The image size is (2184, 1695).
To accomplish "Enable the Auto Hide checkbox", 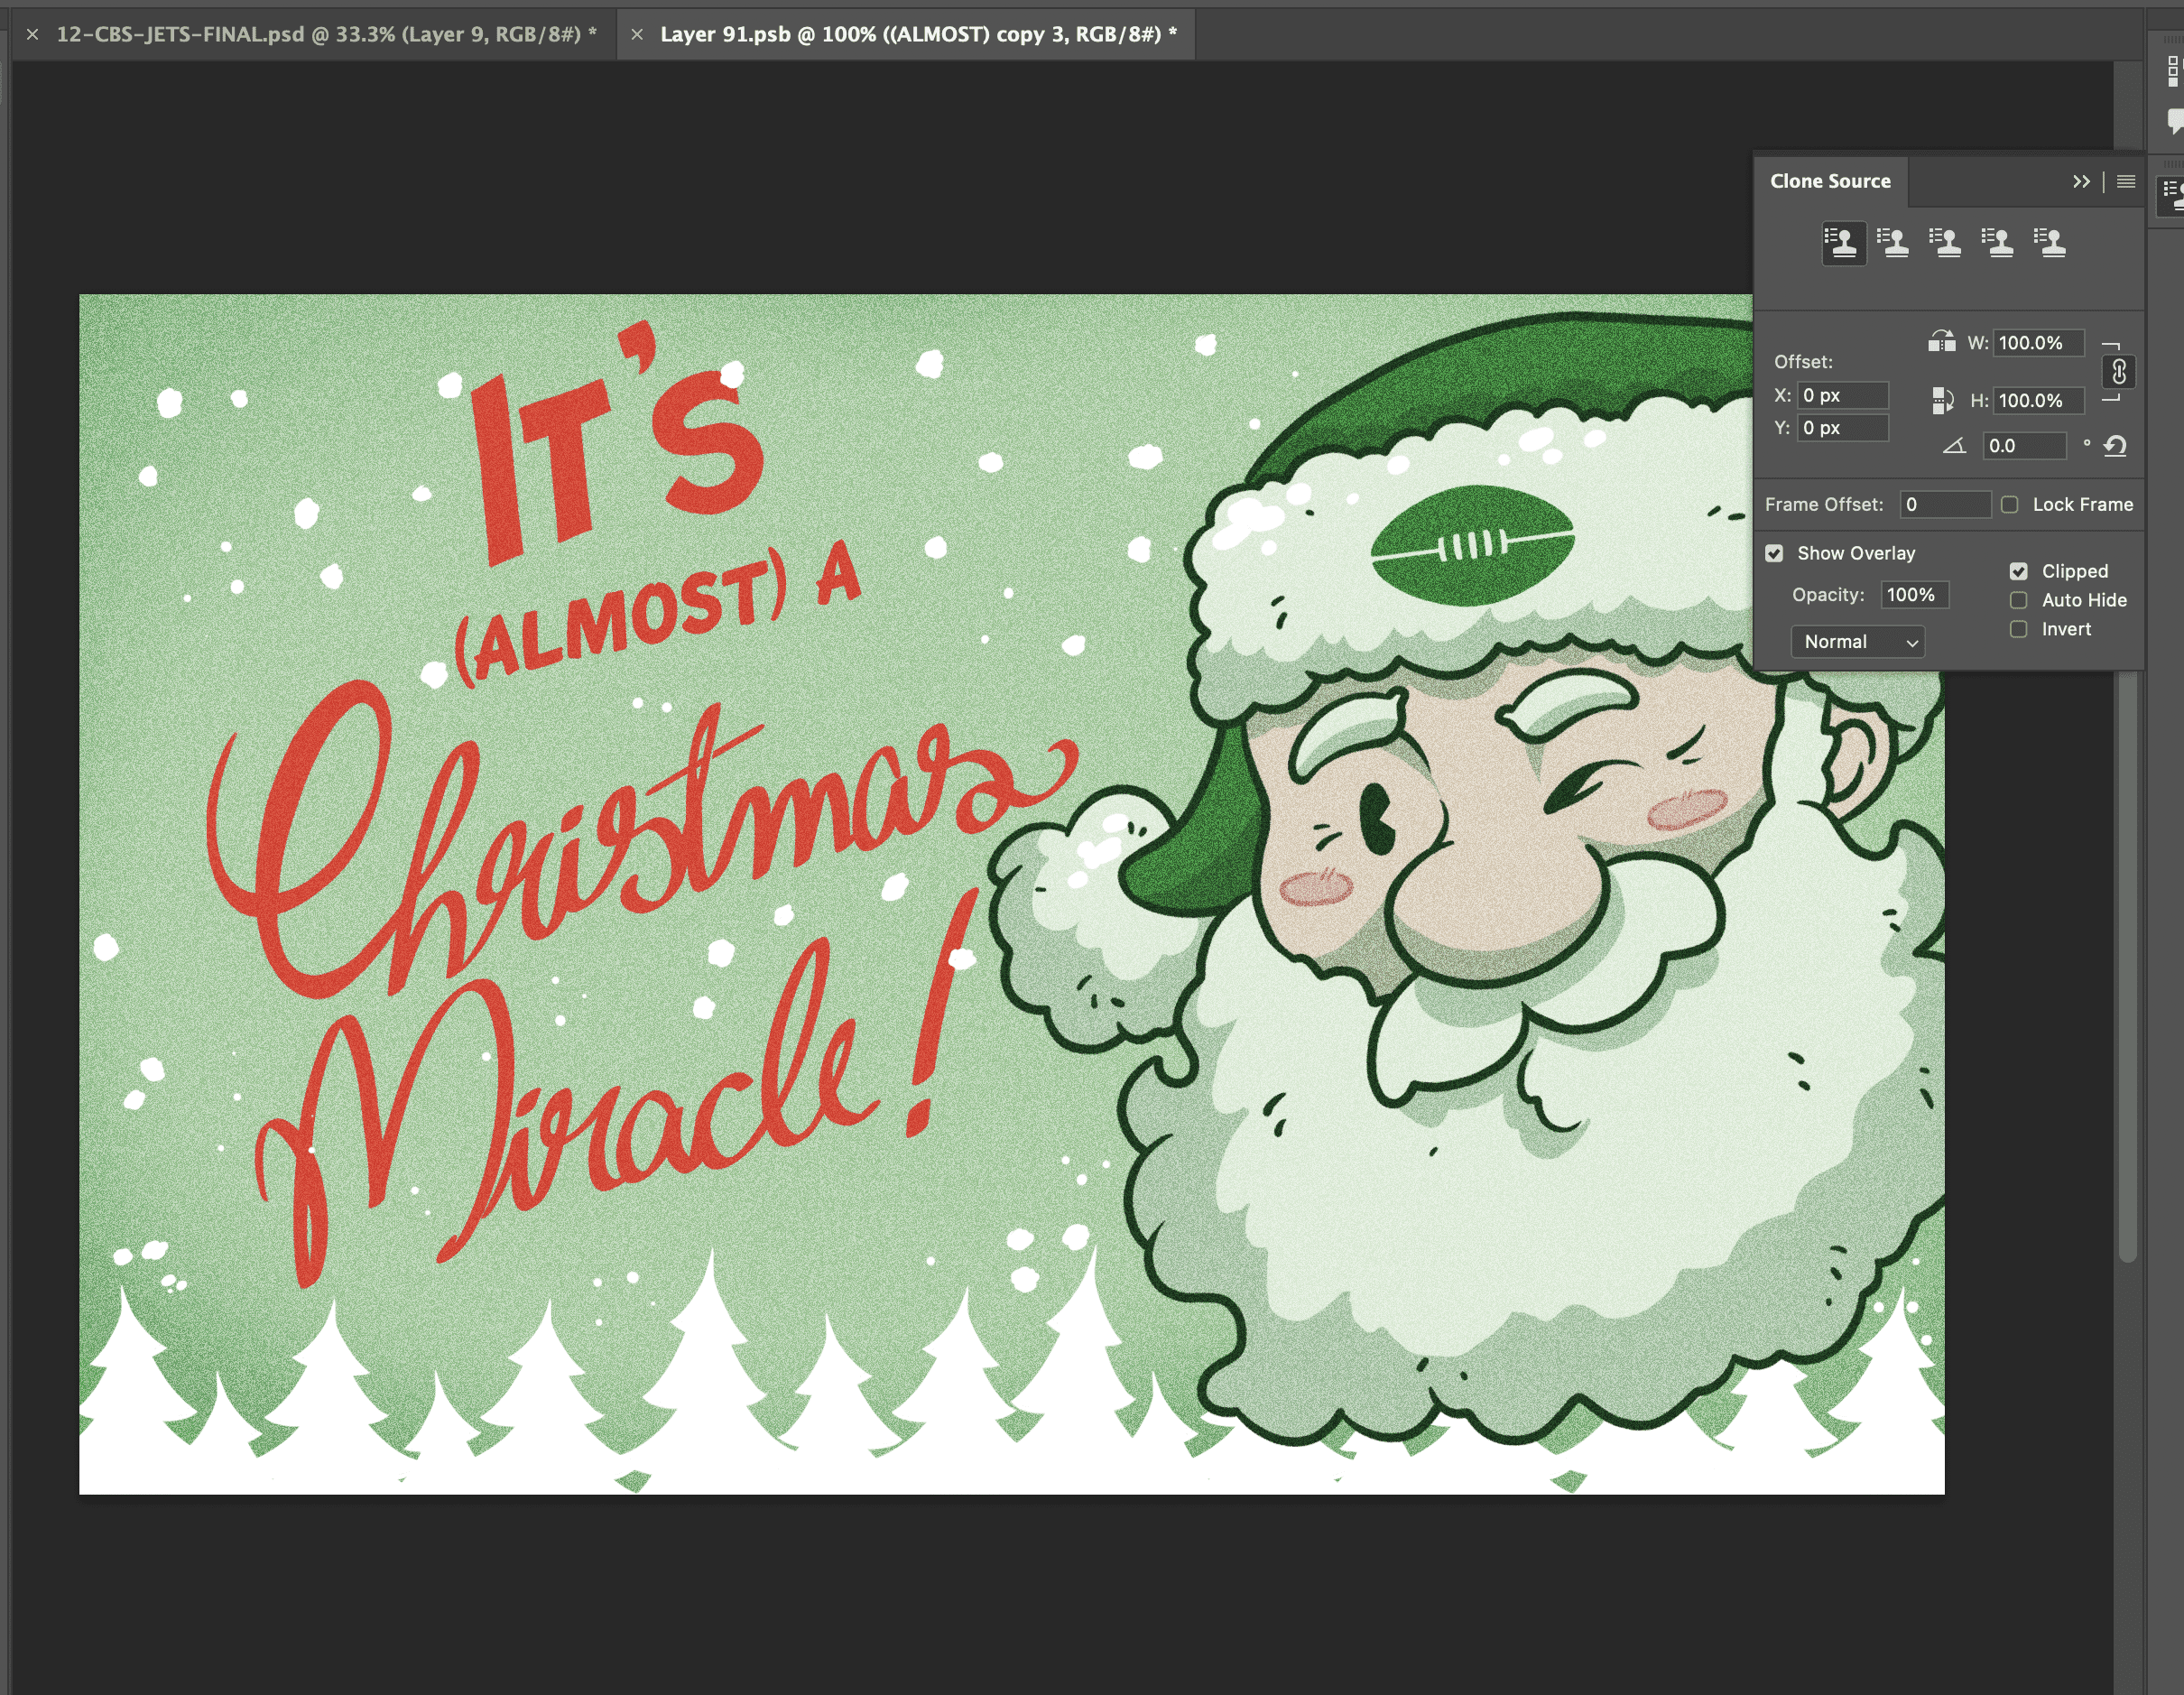I will (2019, 600).
